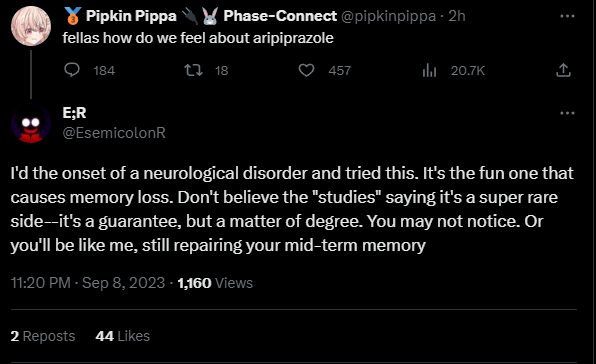
Task: View the 44 Likes list
Action: pyautogui.click(x=122, y=336)
